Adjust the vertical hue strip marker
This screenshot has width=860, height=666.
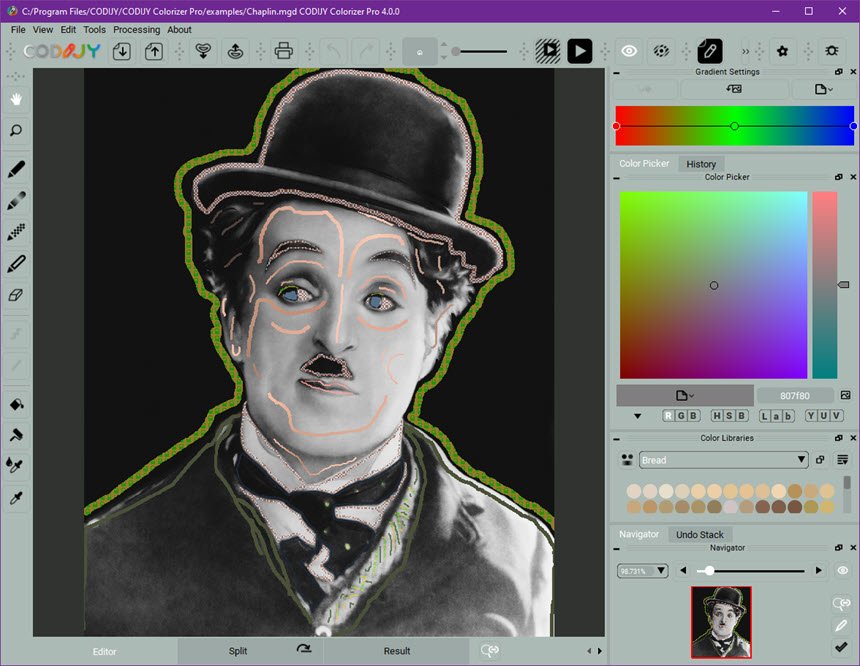click(x=844, y=284)
